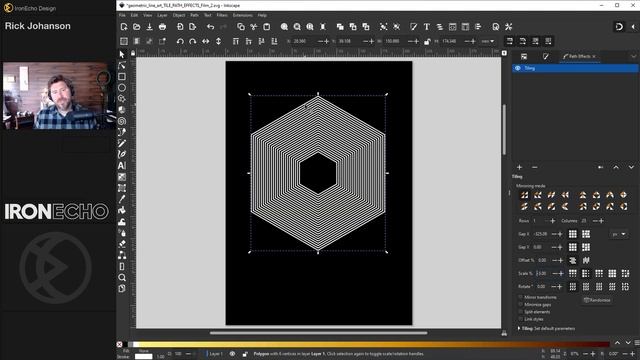Screen dimensions: 640x360
Task: Switch to the Path Effects tab
Action: 579,56
